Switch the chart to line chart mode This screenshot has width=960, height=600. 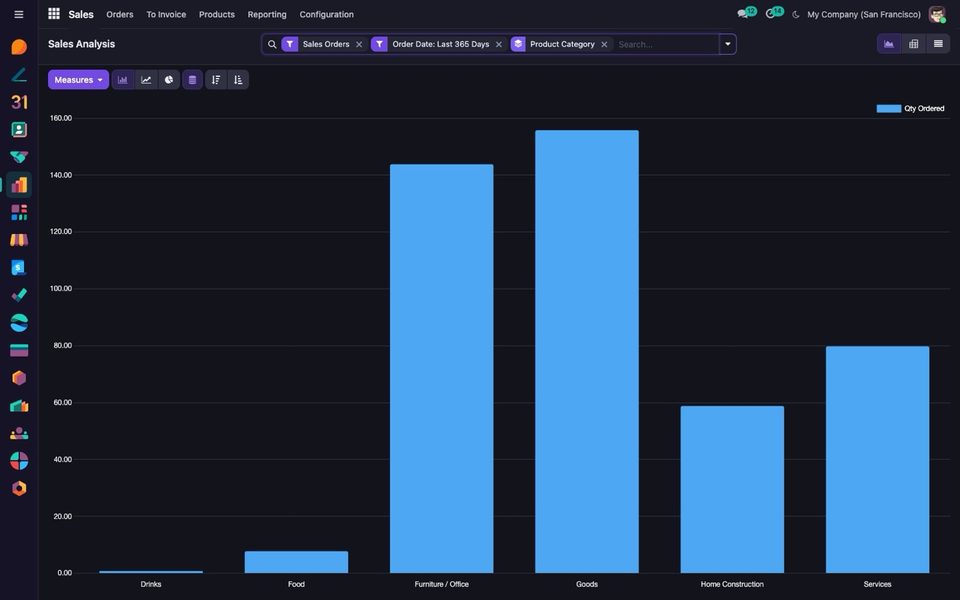(146, 80)
